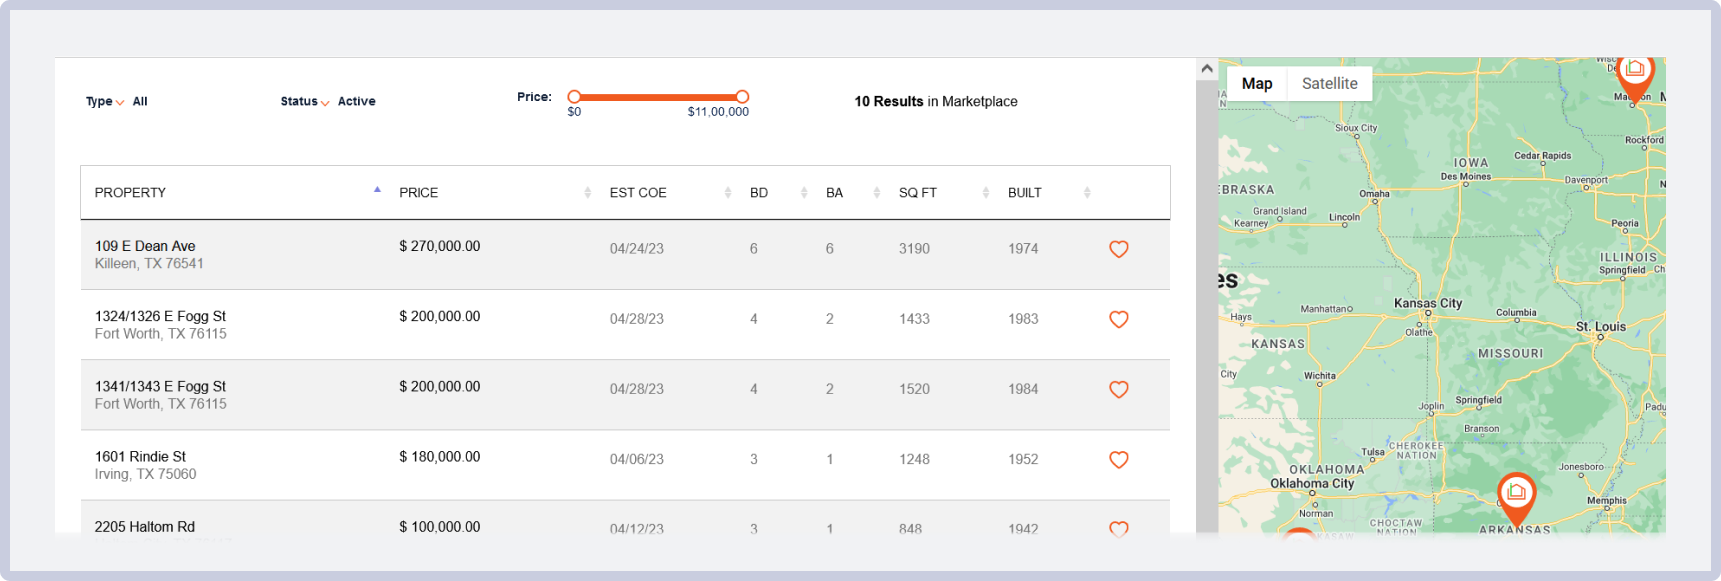The height and width of the screenshot is (581, 1721).
Task: Expand the Status filter dropdown
Action: click(x=304, y=102)
